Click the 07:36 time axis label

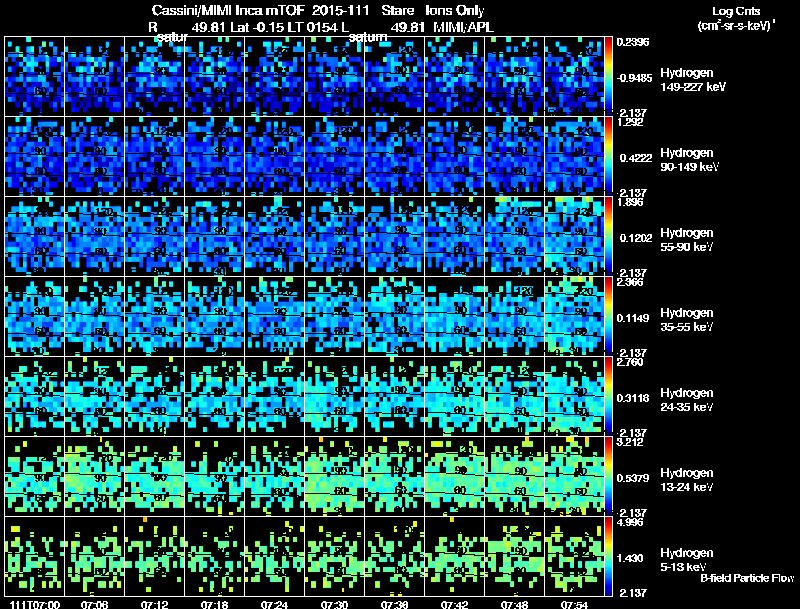point(394,605)
